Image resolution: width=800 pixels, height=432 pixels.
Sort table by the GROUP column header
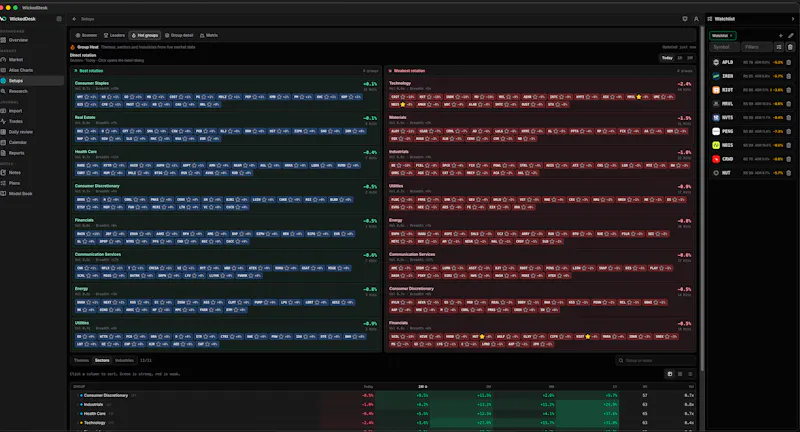(79, 387)
